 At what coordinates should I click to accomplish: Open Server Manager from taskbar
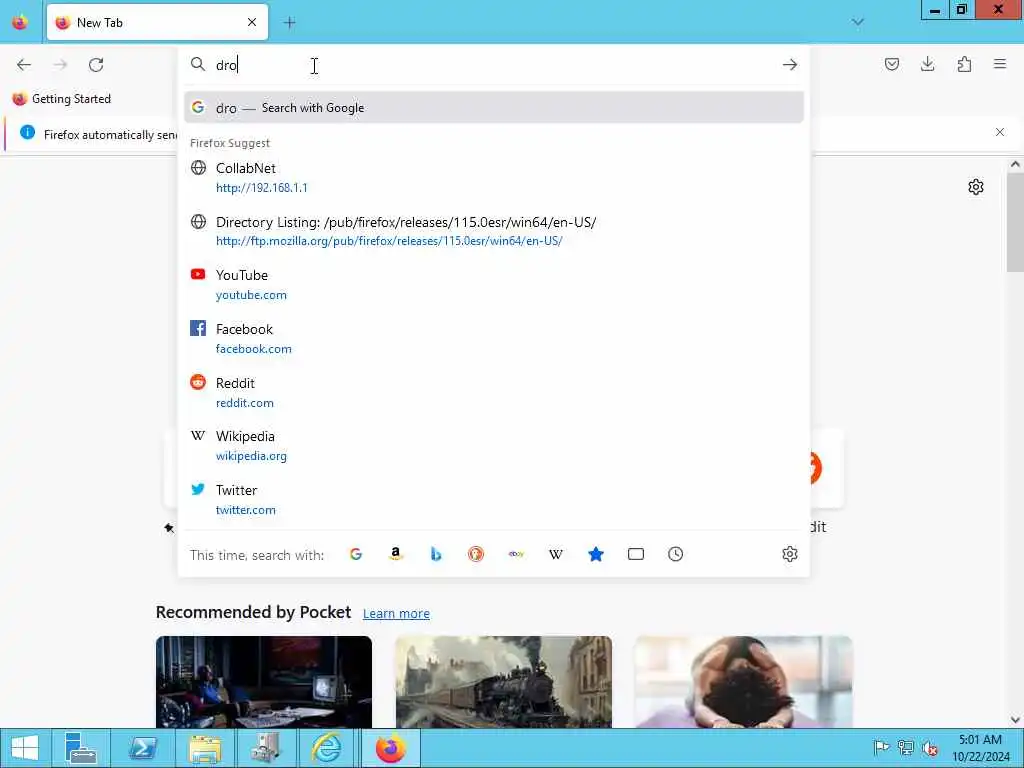[x=81, y=748]
